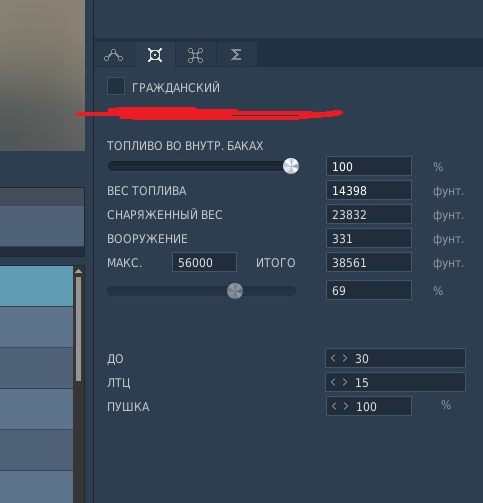483x503 pixels.
Task: Click the ИТОГО label
Action: (276, 263)
